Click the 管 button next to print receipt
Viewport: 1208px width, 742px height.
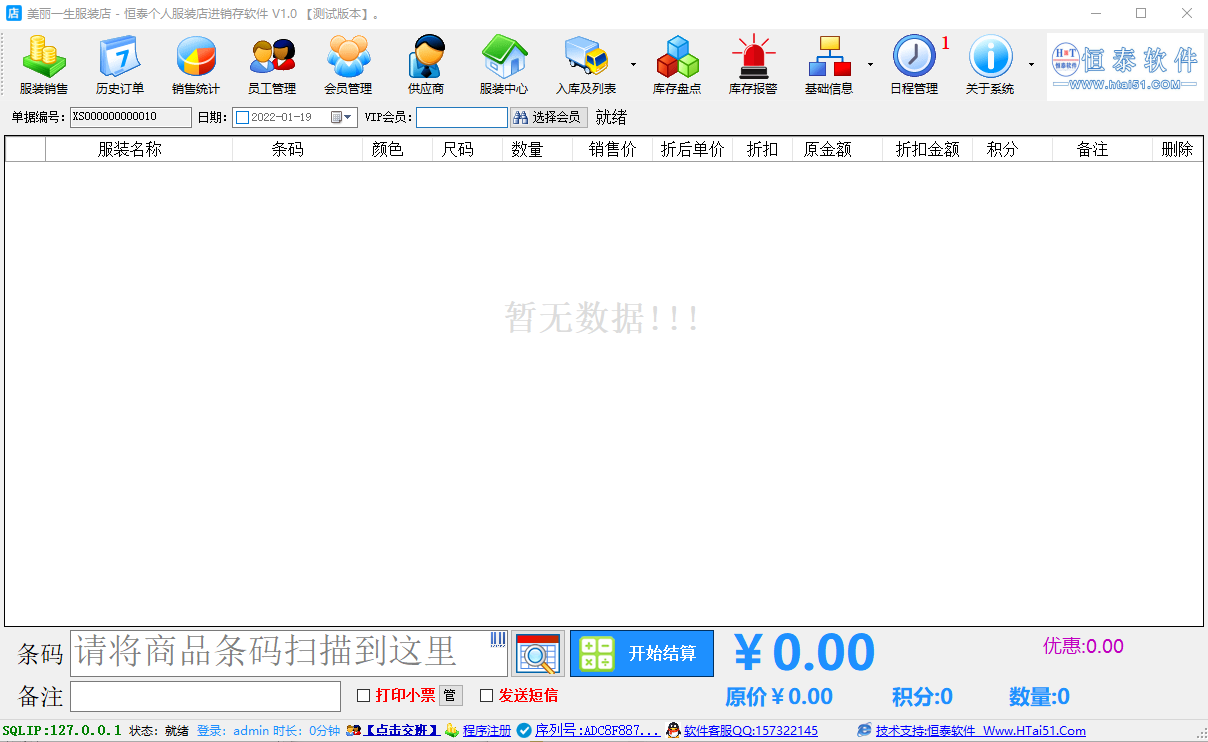451,696
